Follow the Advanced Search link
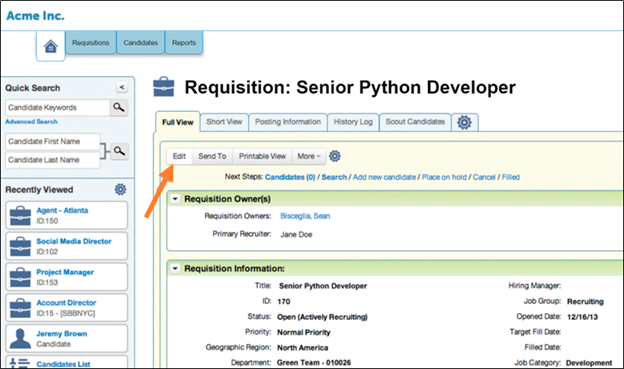This screenshot has height=369, width=624. pyautogui.click(x=31, y=121)
